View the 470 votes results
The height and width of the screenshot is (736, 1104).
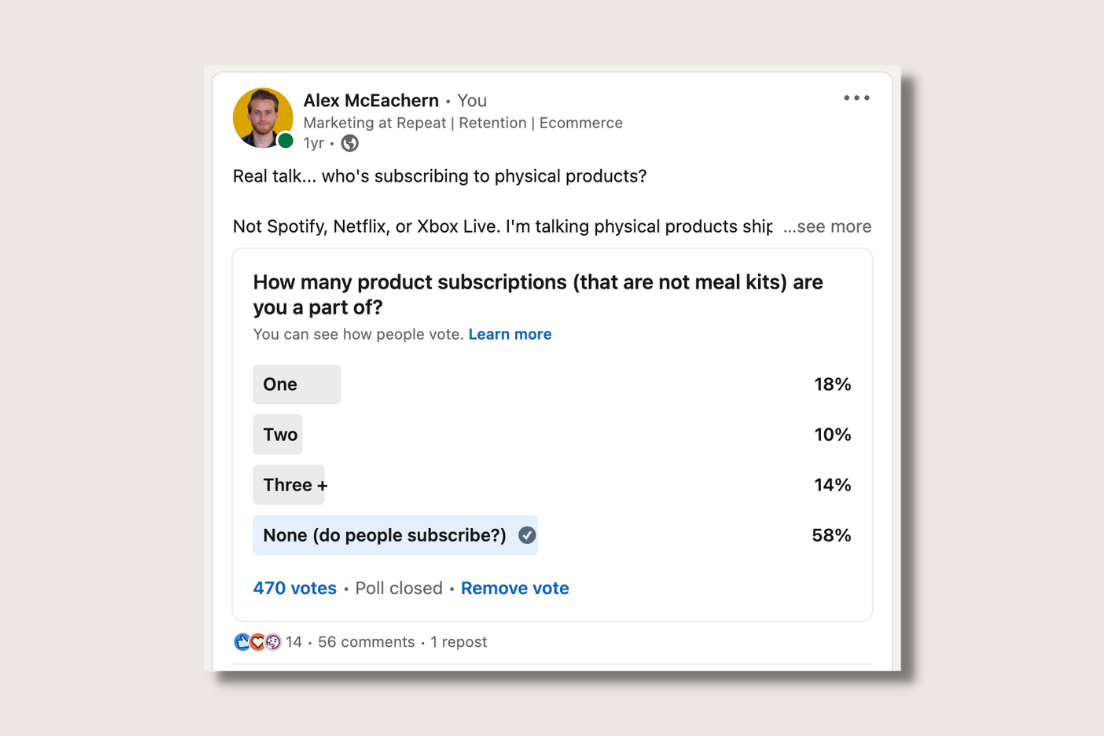(294, 588)
